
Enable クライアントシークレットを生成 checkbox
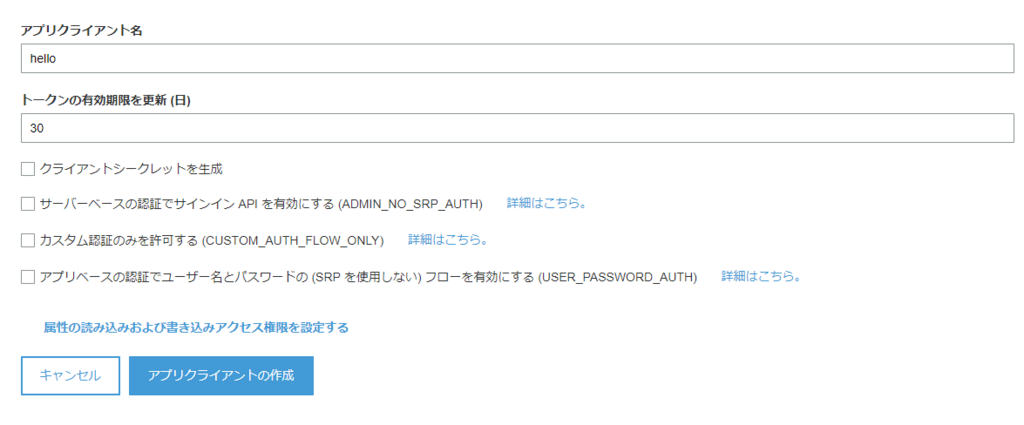27,169
